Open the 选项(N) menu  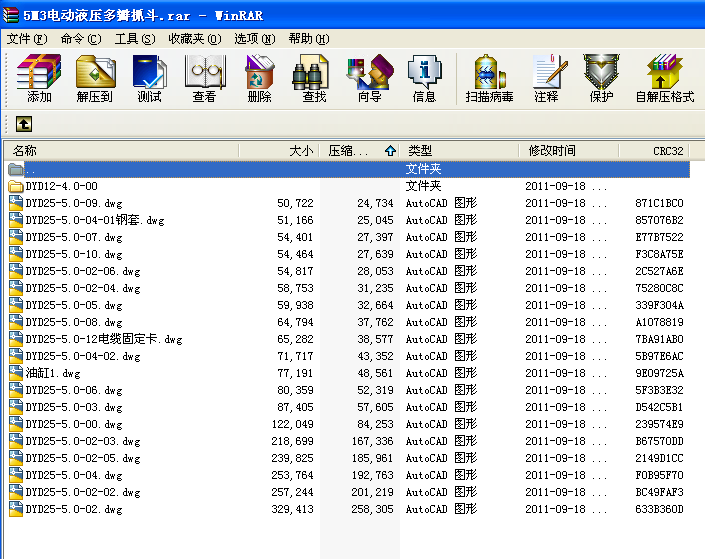tap(254, 39)
